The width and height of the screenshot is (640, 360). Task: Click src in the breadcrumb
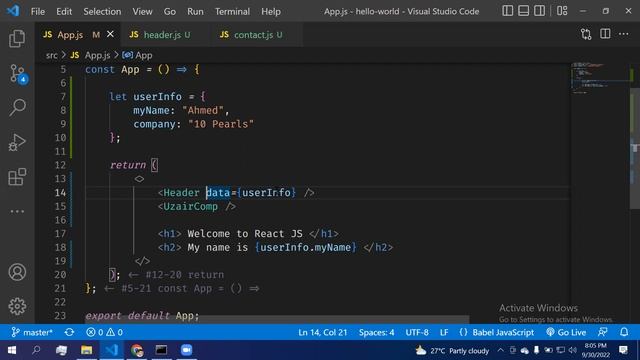(51, 55)
